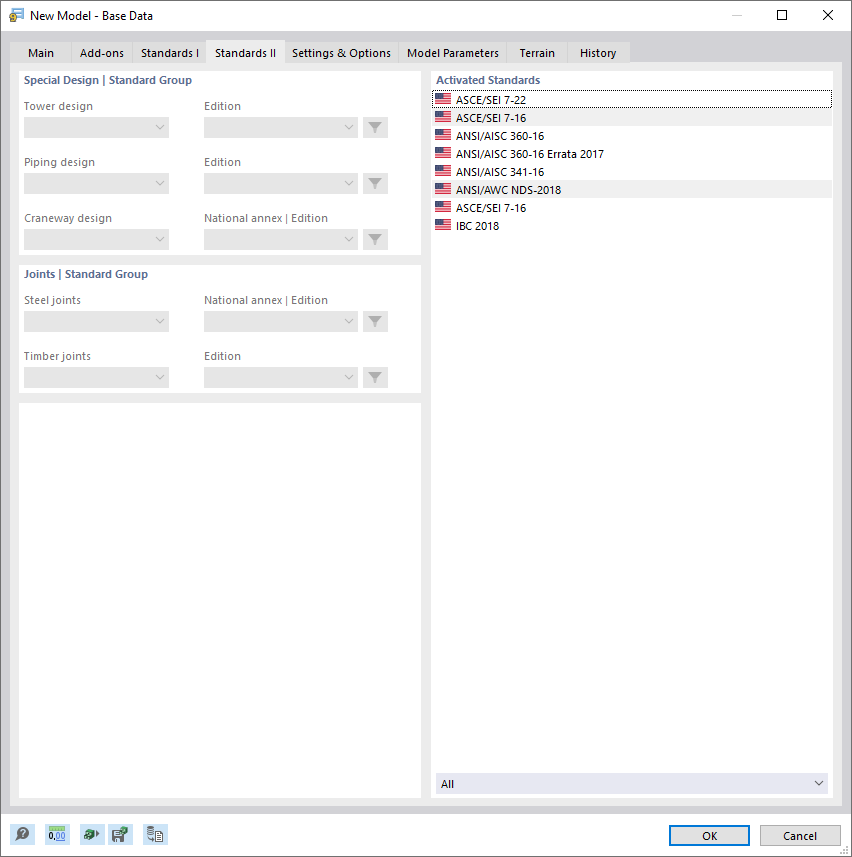The image size is (852, 857).
Task: Click the import model data icon
Action: point(90,834)
